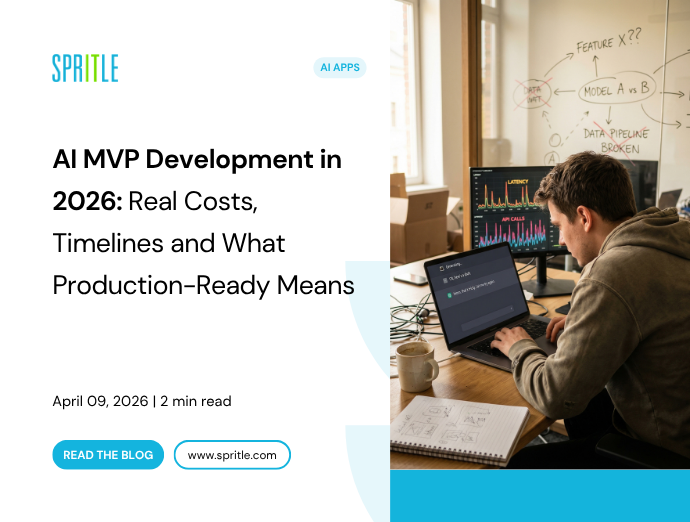Click the coffee mug on the desk
This screenshot has height=522, width=690.
coord(415,365)
